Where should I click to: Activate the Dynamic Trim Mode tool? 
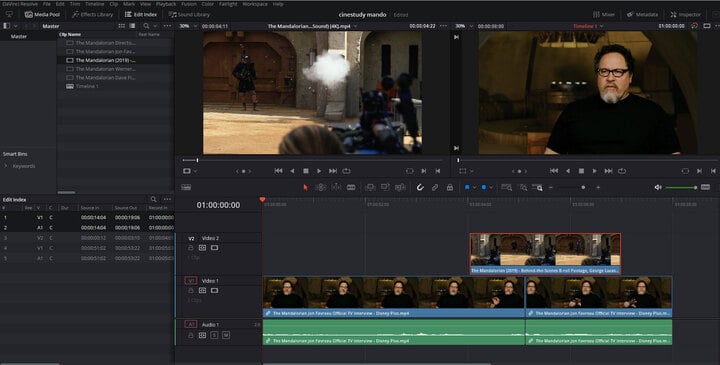pos(336,187)
